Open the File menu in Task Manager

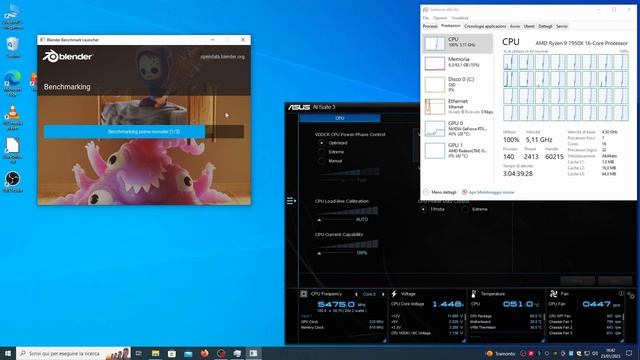[x=425, y=18]
